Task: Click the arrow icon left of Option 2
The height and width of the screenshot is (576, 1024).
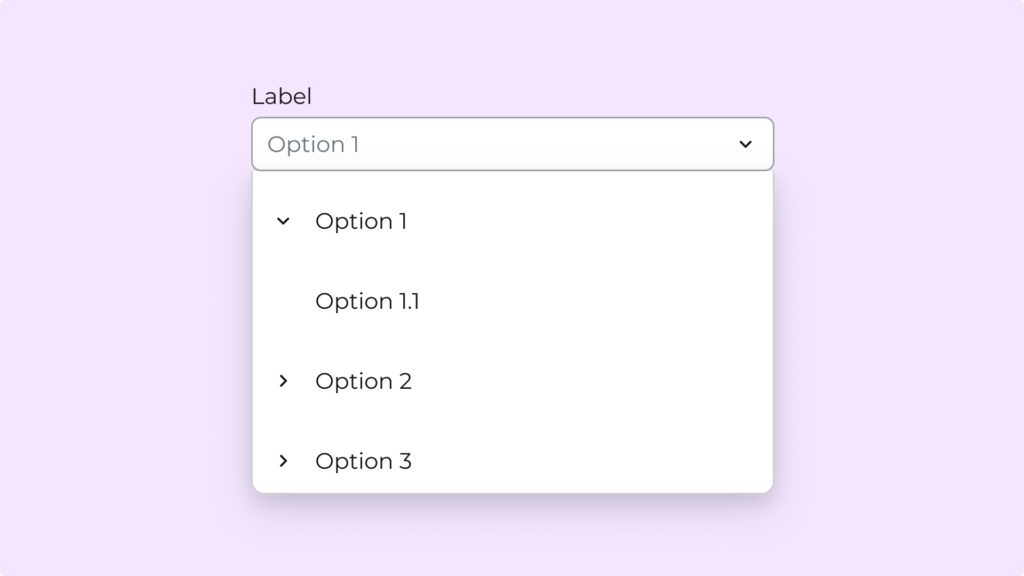Action: tap(283, 381)
